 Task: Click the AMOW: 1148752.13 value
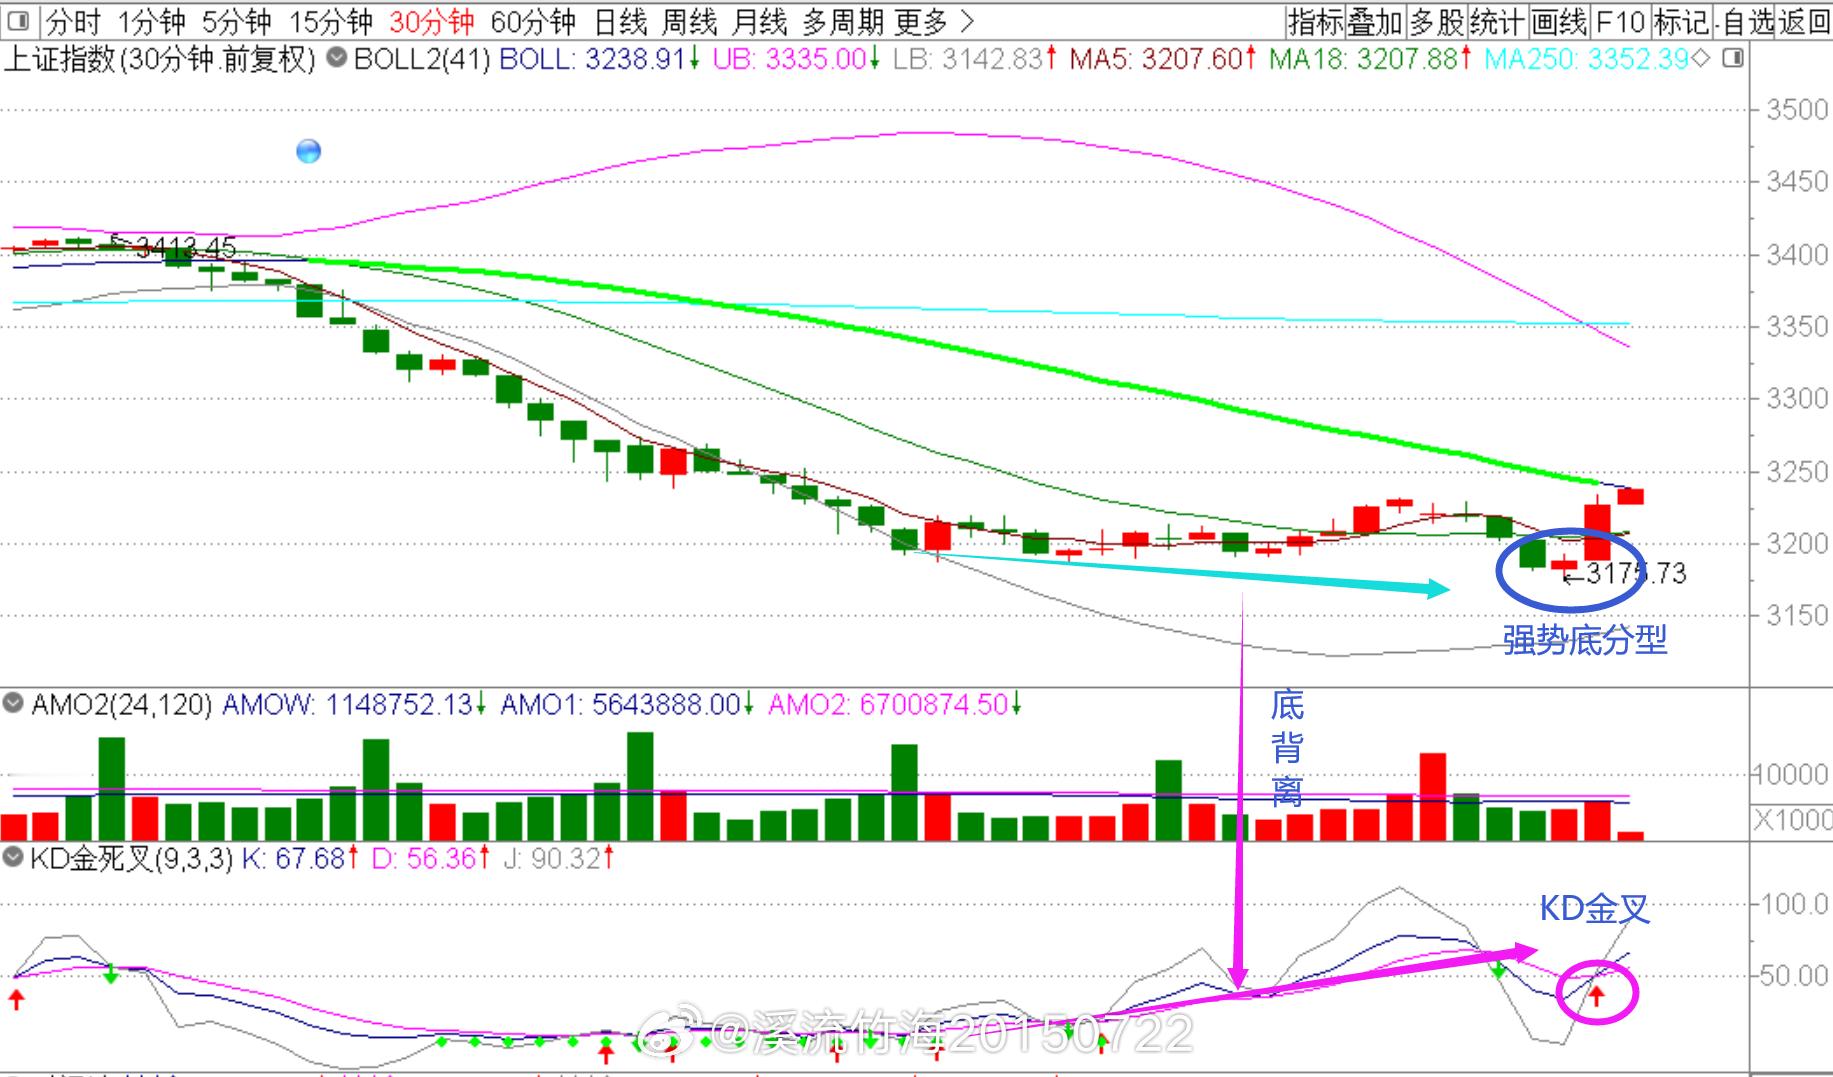[x=354, y=704]
